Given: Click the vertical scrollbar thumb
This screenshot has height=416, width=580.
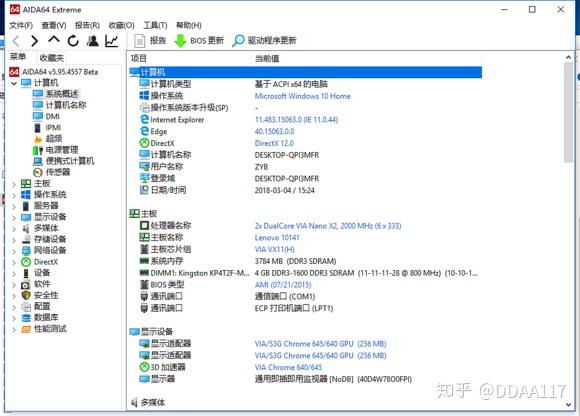Looking at the screenshot, I should coord(568,112).
